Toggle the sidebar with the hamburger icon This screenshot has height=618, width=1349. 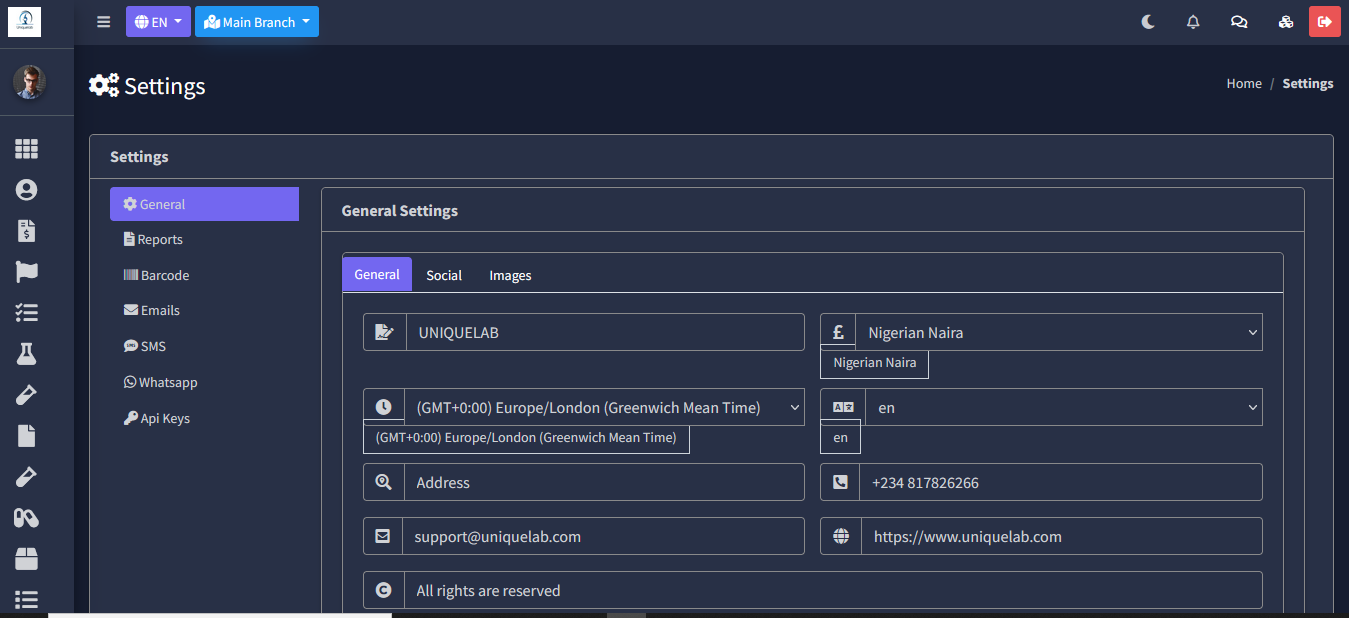click(104, 22)
